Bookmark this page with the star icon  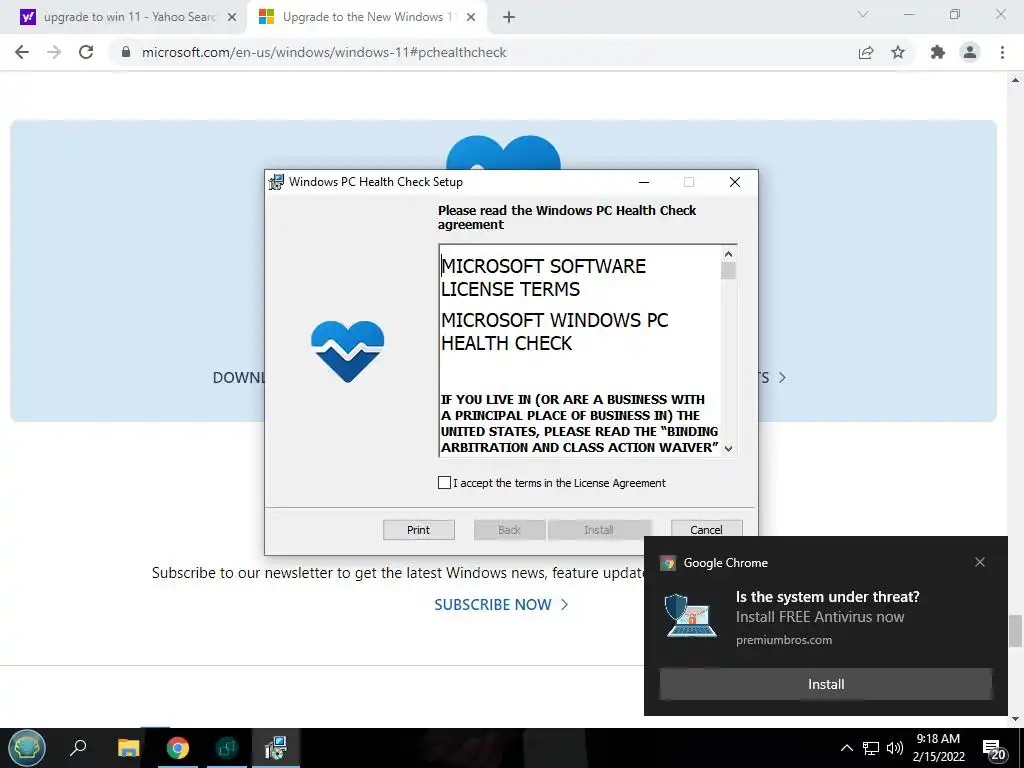click(898, 52)
